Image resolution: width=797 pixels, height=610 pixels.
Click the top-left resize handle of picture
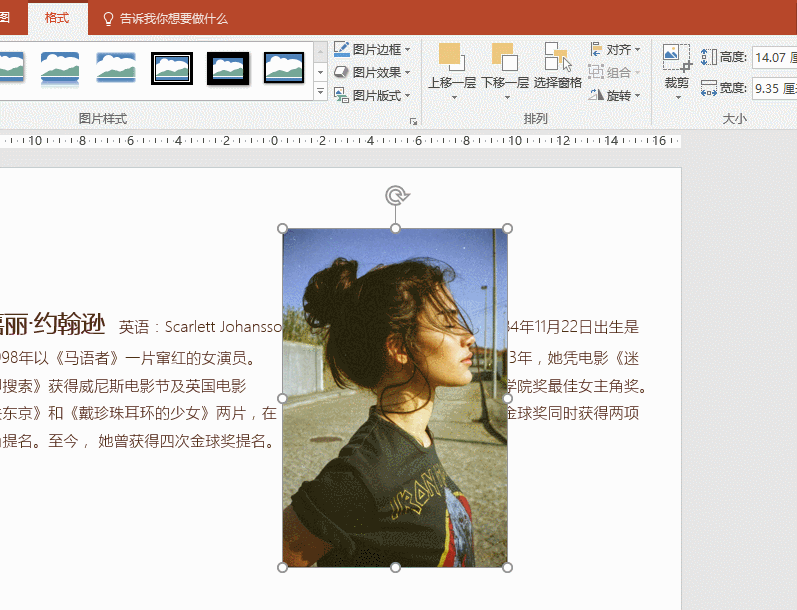click(x=283, y=229)
